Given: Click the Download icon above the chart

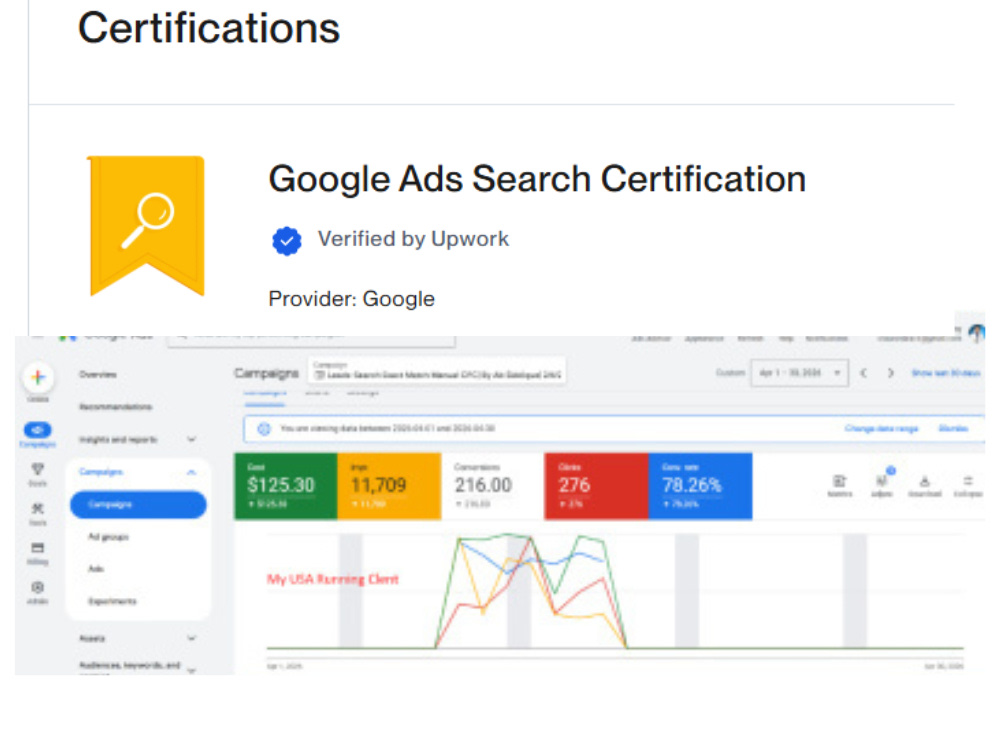Looking at the screenshot, I should coord(925,482).
